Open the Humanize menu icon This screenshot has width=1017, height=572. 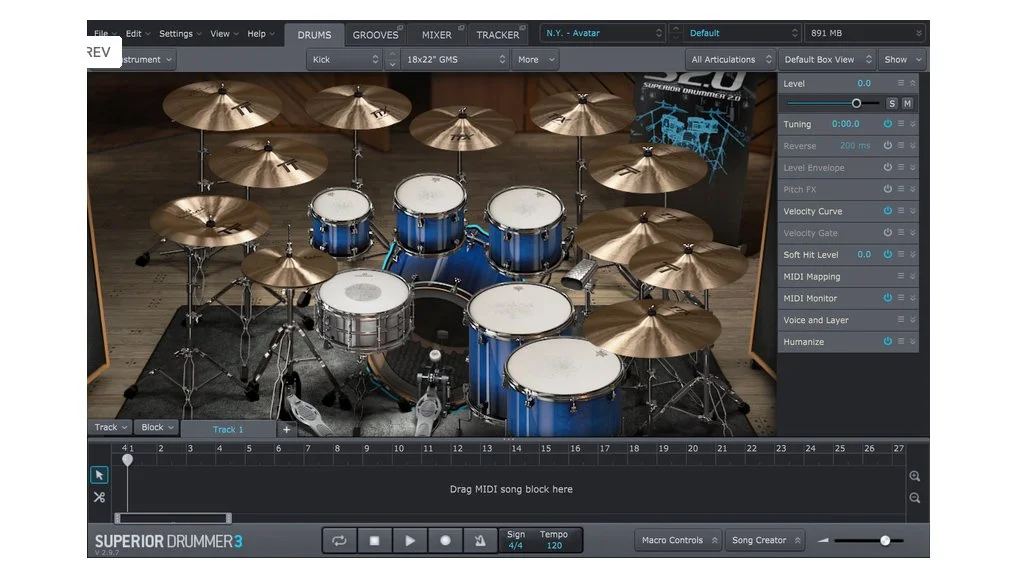pyautogui.click(x=901, y=341)
